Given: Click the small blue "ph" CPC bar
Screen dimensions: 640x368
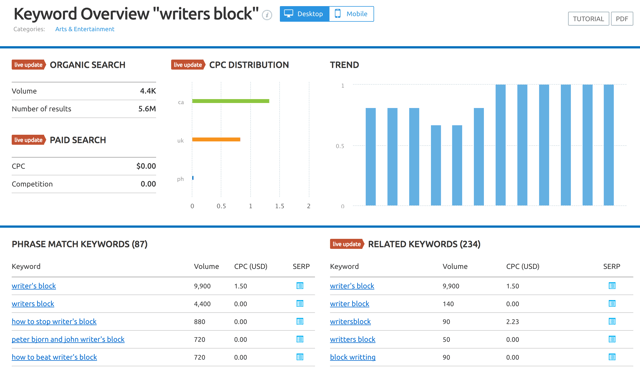Looking at the screenshot, I should point(193,178).
